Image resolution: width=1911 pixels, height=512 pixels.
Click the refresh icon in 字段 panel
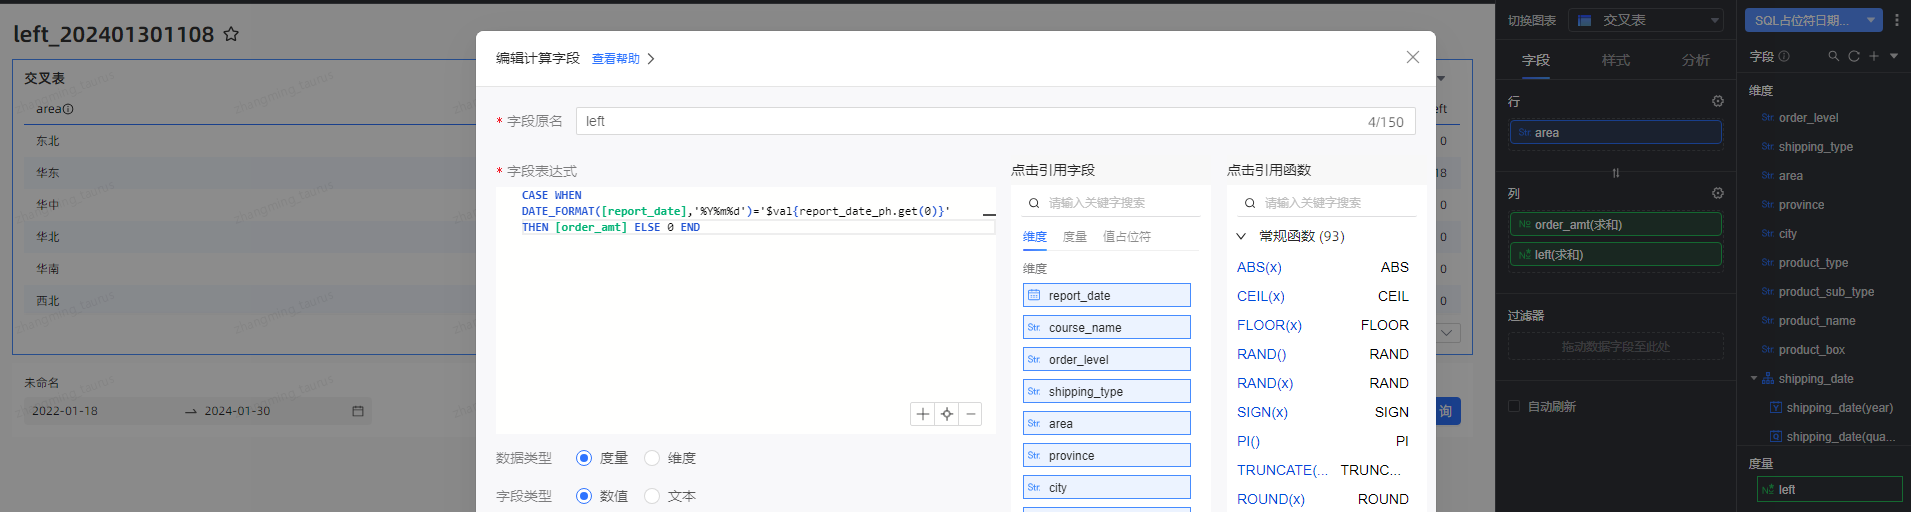tap(1853, 56)
